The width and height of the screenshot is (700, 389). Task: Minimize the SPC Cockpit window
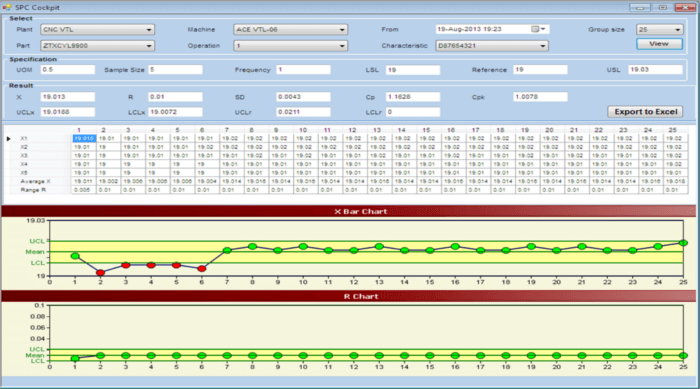[x=640, y=7]
